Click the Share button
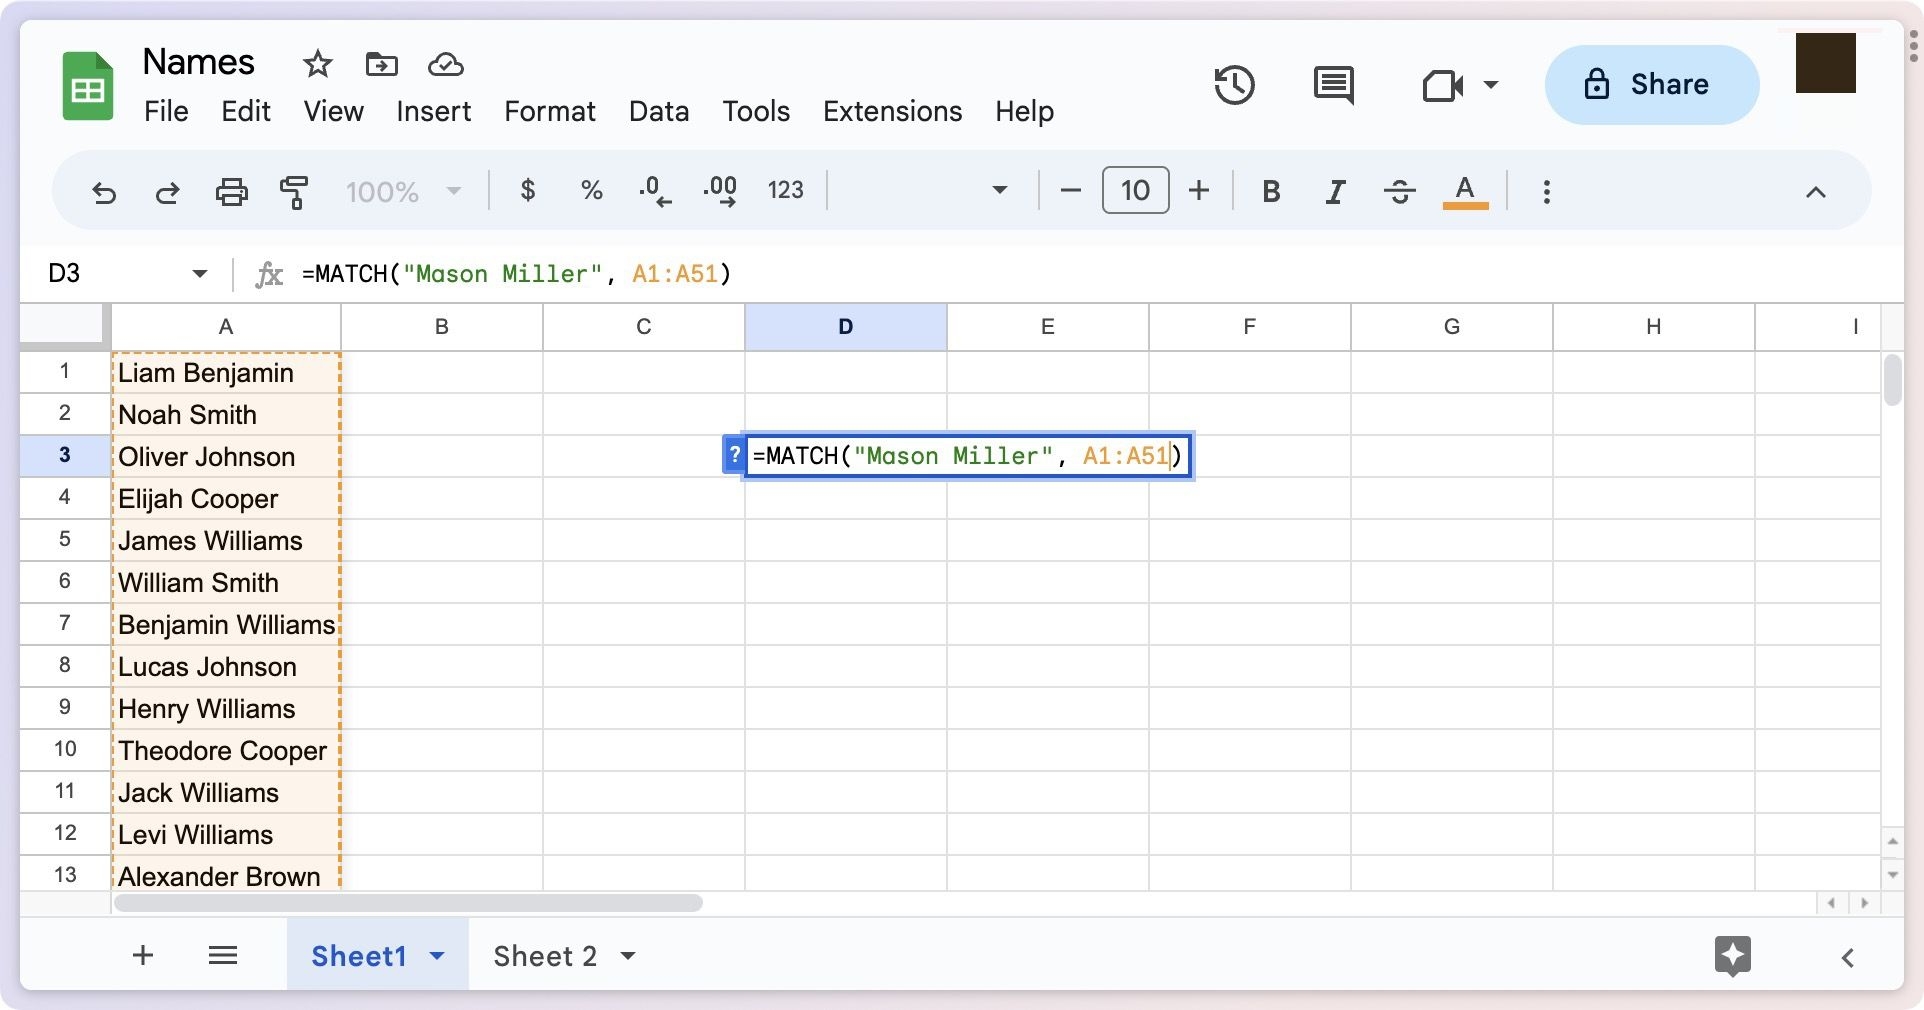Viewport: 1924px width, 1010px height. point(1651,85)
